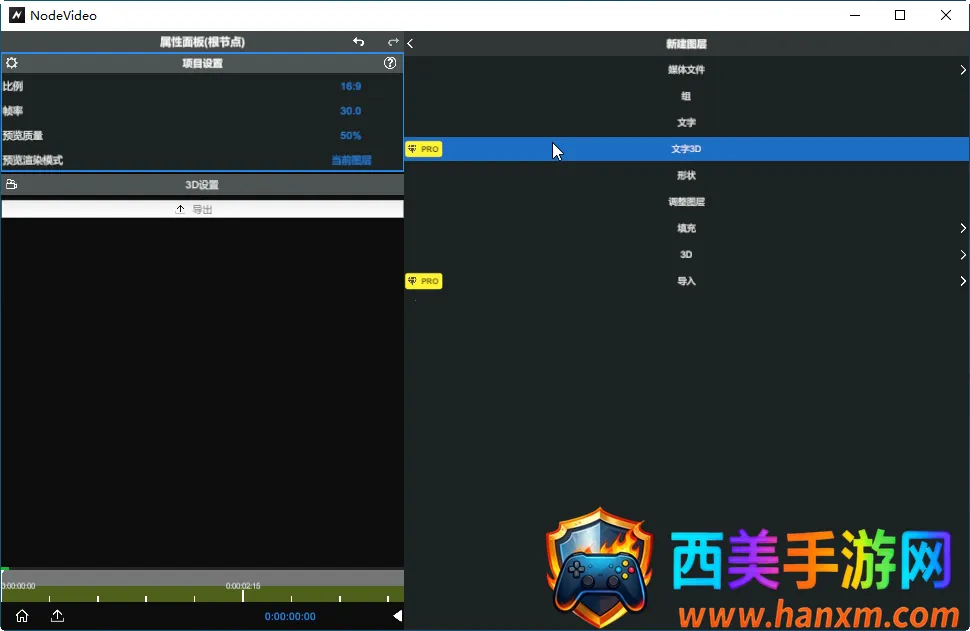Select 文字 from the new layer menu
Image resolution: width=970 pixels, height=631 pixels.
pos(686,123)
